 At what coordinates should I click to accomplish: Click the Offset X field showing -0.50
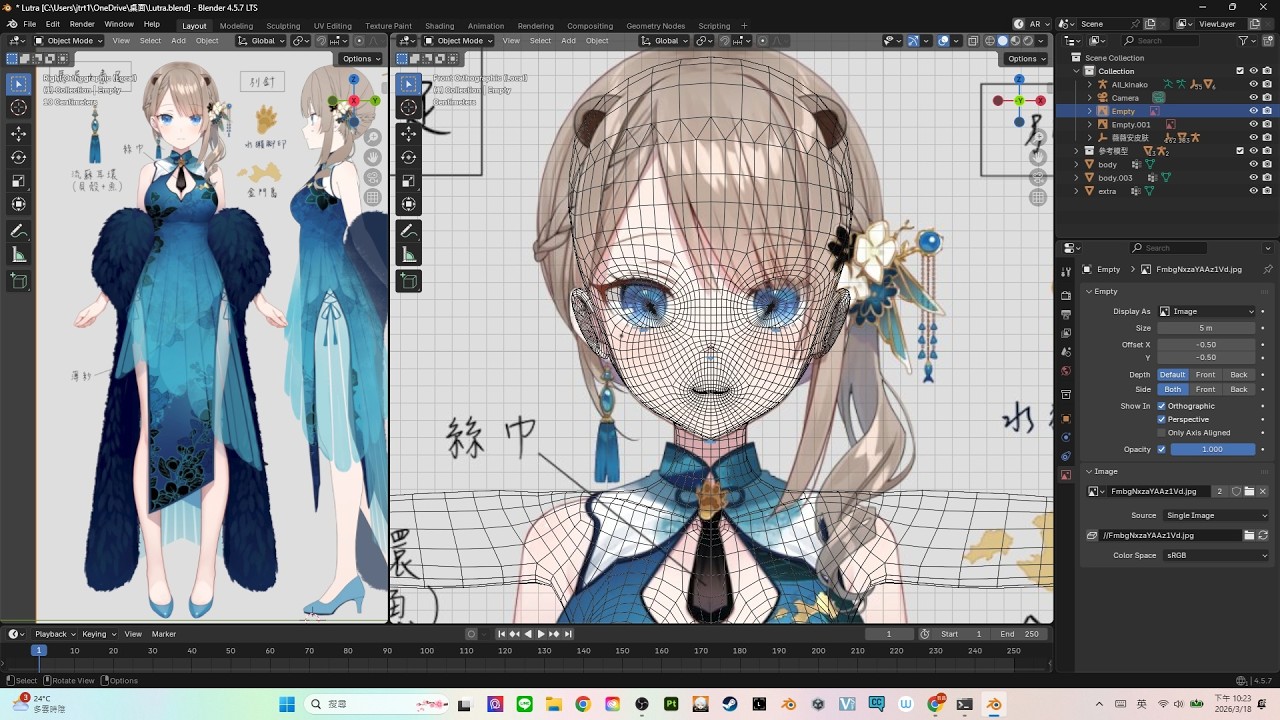pos(1206,345)
